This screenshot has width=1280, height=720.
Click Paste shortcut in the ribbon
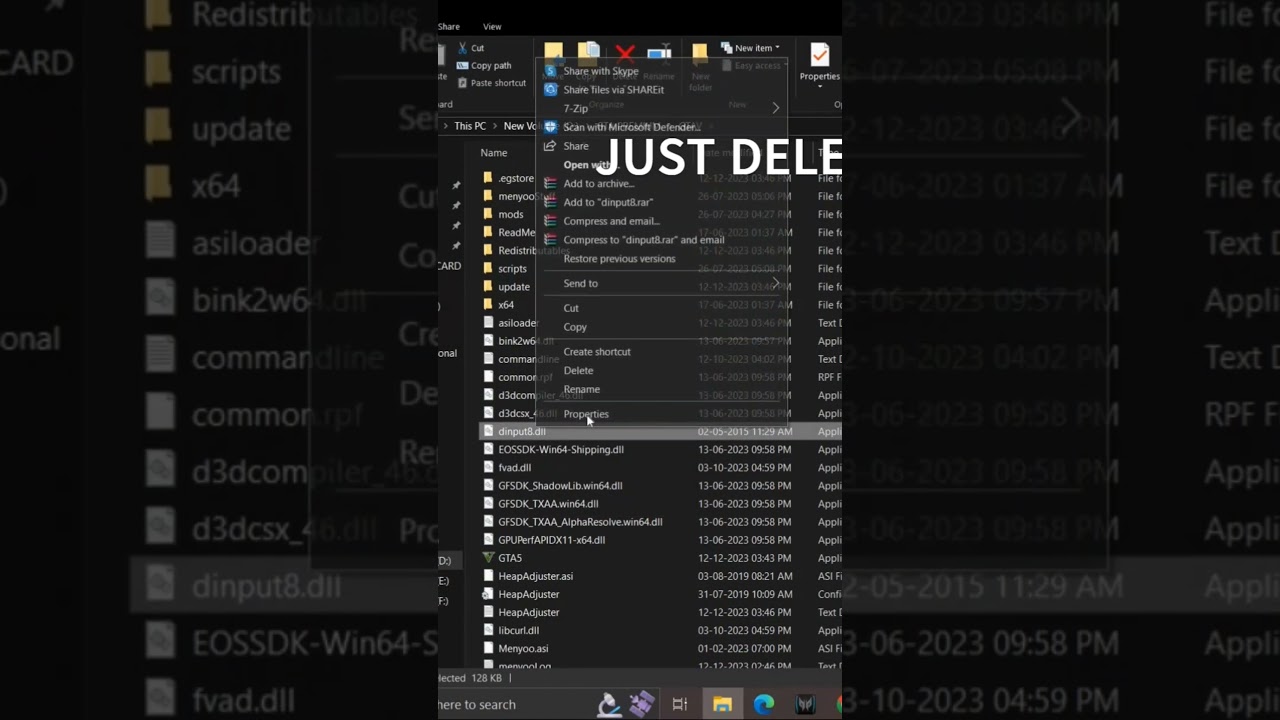(491, 83)
